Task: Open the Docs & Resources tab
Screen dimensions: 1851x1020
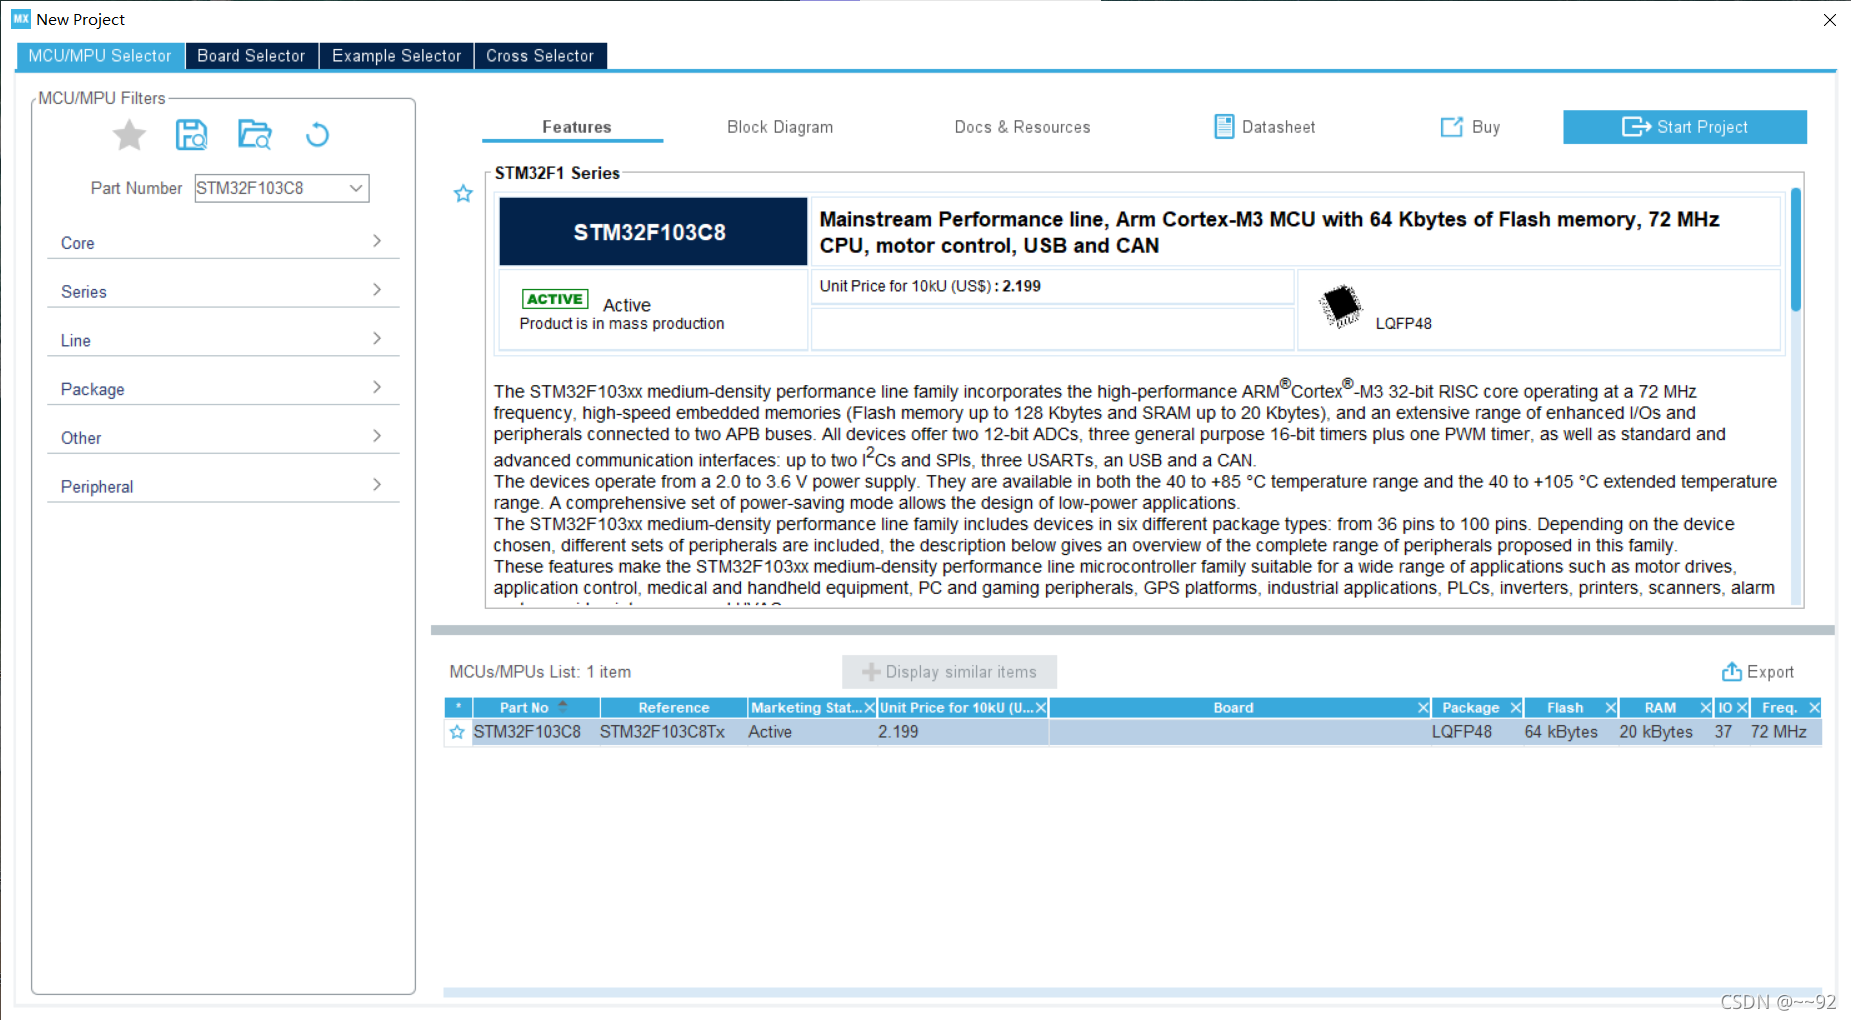Action: pos(1022,127)
